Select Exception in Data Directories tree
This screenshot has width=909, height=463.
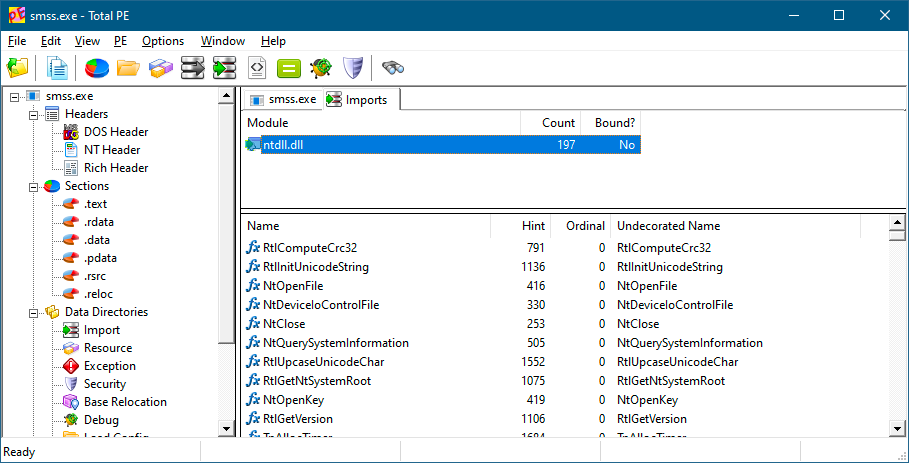[109, 366]
